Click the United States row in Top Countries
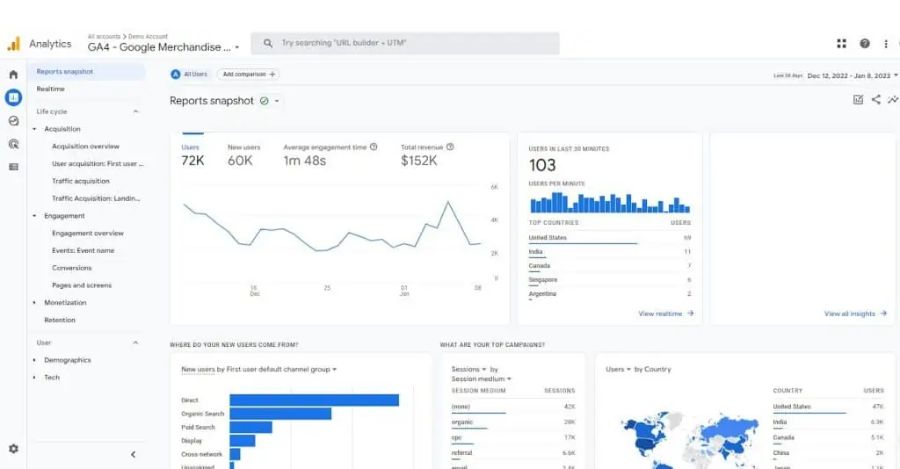Viewport: 900px width, 469px height. pos(610,238)
